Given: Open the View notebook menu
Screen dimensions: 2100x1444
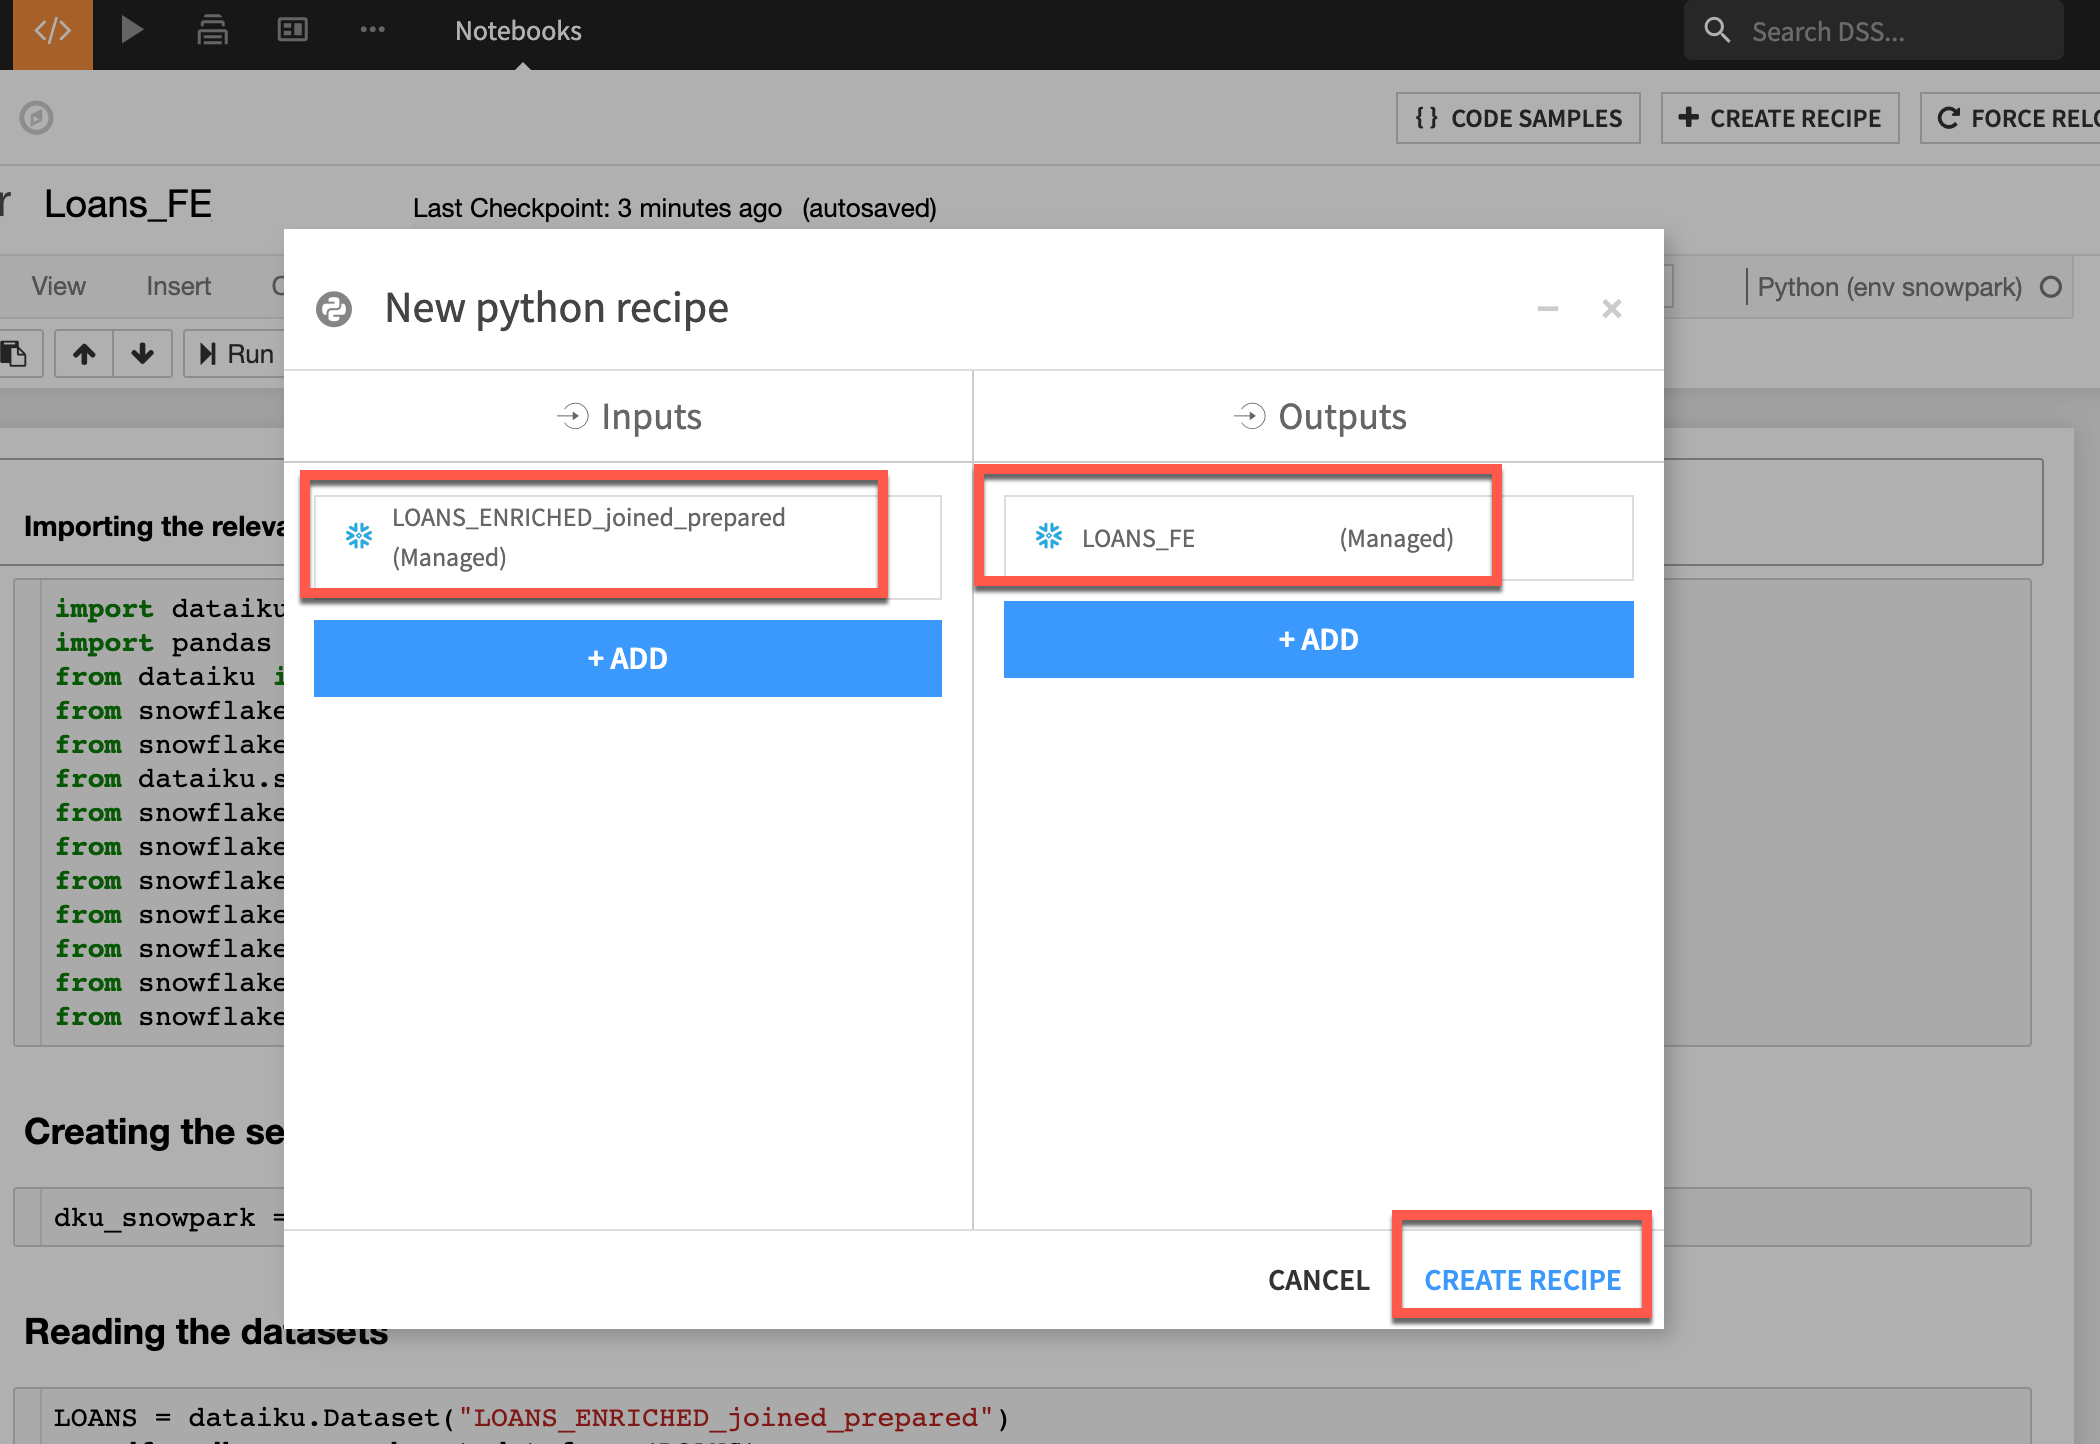Looking at the screenshot, I should tap(58, 287).
